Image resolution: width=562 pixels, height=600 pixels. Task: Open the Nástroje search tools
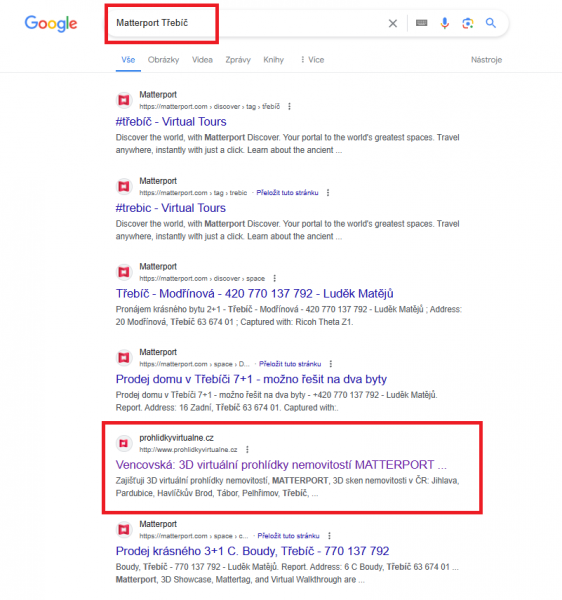coord(486,60)
